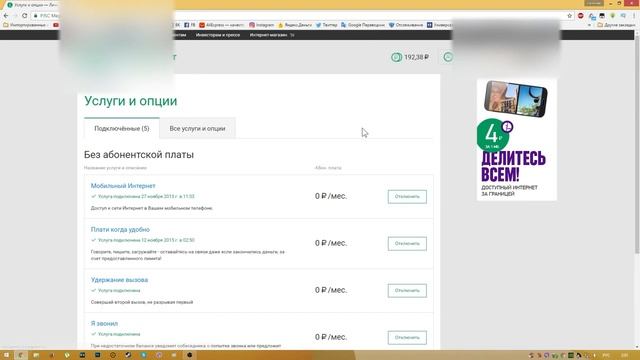The width and height of the screenshot is (640, 360).
Task: Click the 192,38 ₽ balance amount
Action: click(x=416, y=57)
